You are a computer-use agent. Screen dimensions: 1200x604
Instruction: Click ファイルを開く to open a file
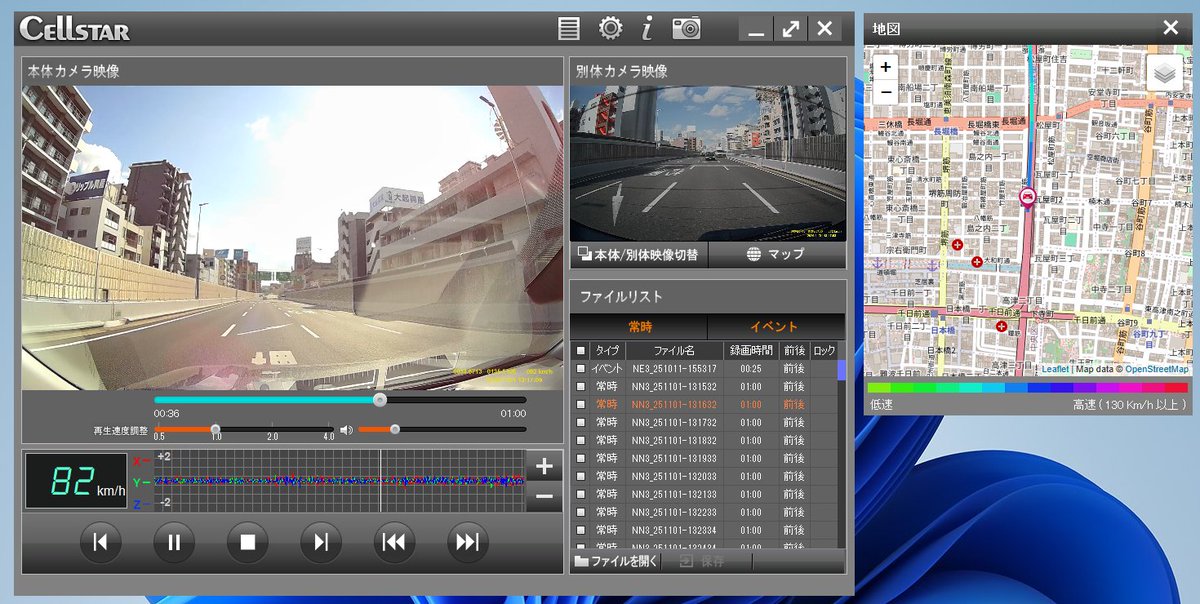[615, 561]
